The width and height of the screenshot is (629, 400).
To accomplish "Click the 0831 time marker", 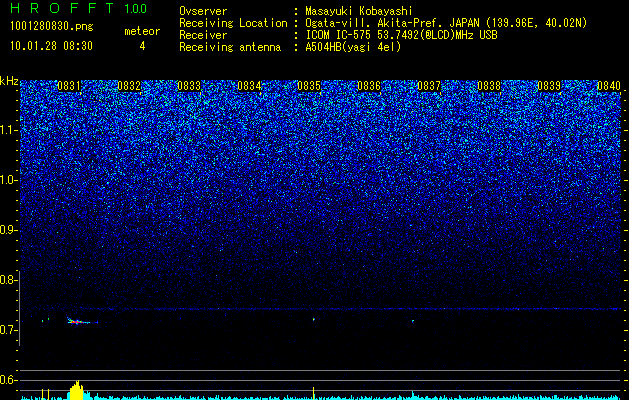I will pos(69,86).
